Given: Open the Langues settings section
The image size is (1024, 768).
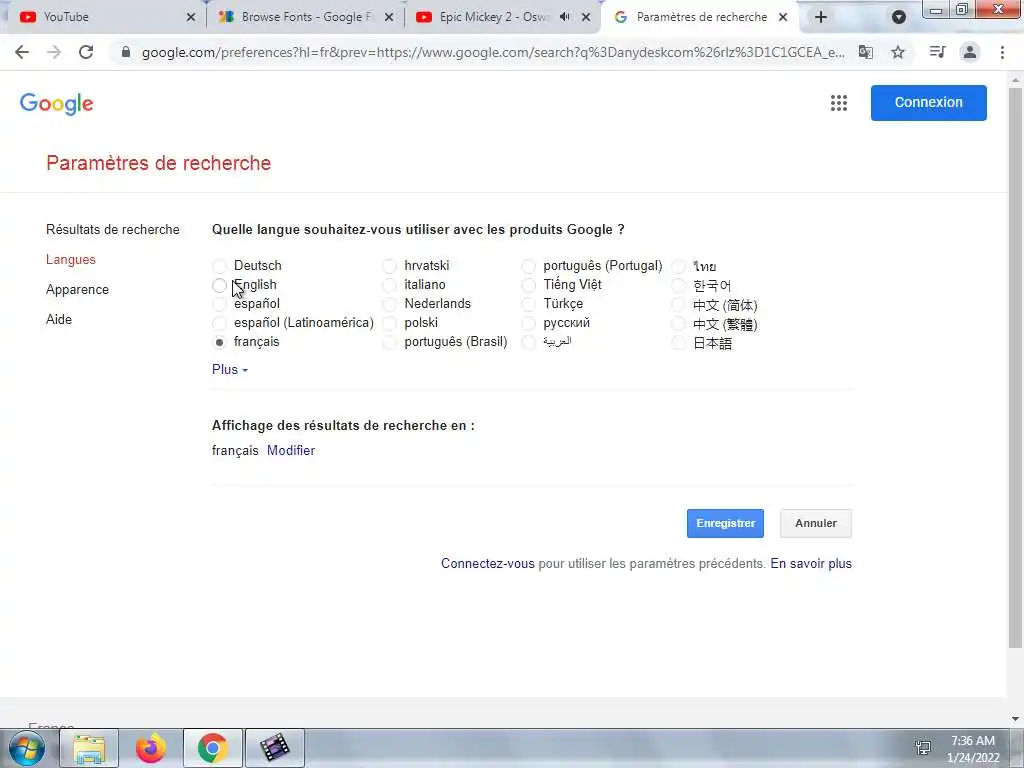Looking at the screenshot, I should tap(71, 260).
